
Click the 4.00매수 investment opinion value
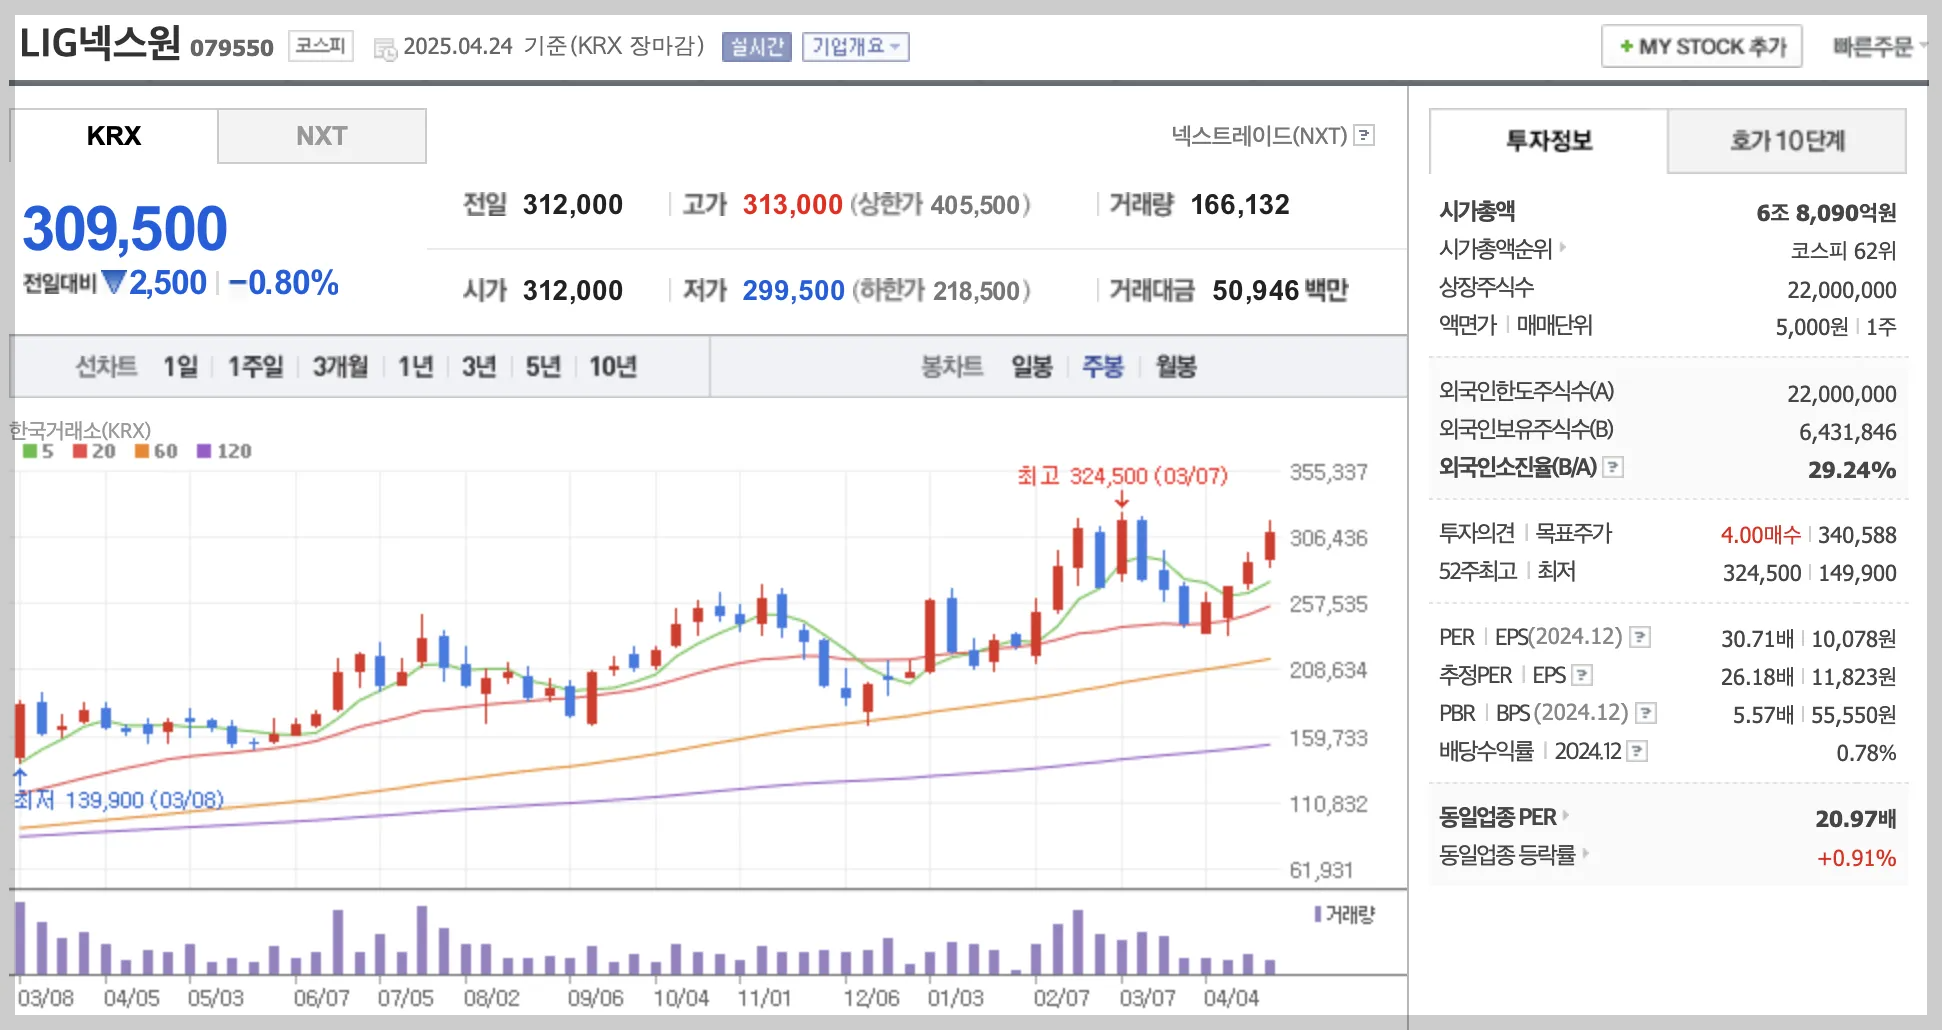click(x=1760, y=535)
